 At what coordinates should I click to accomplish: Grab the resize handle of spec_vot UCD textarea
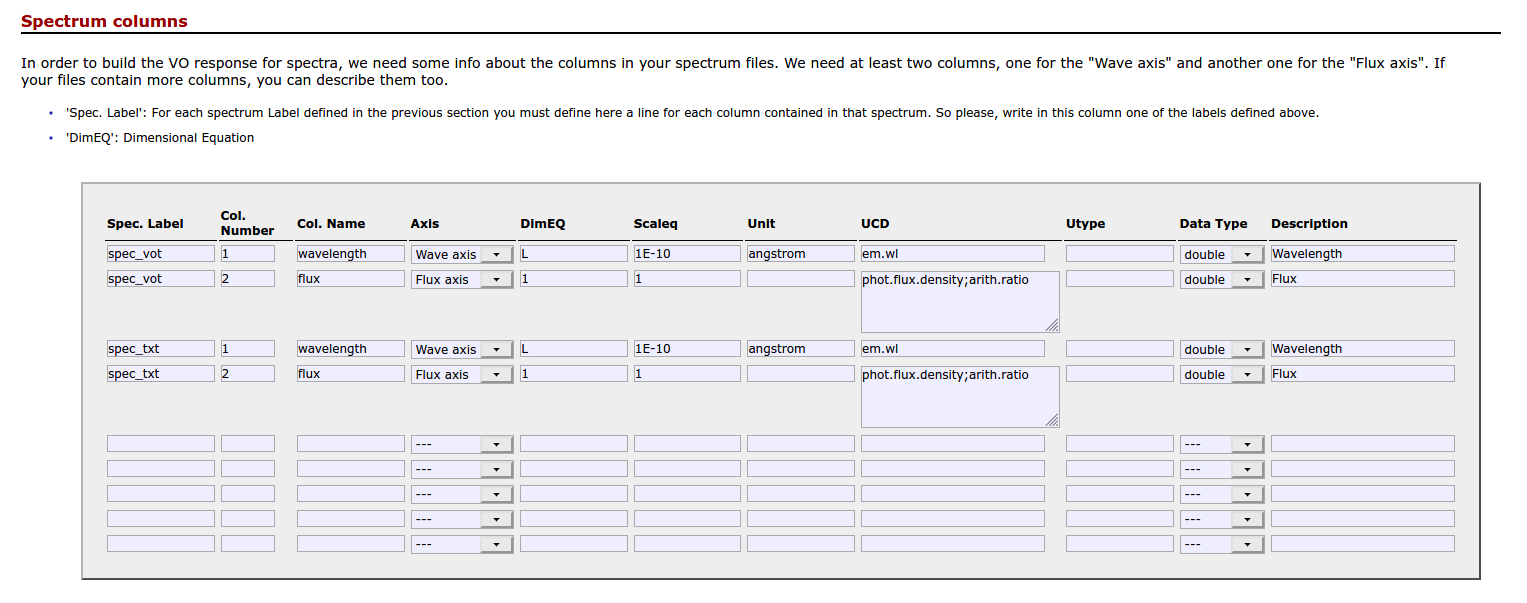[x=1053, y=325]
